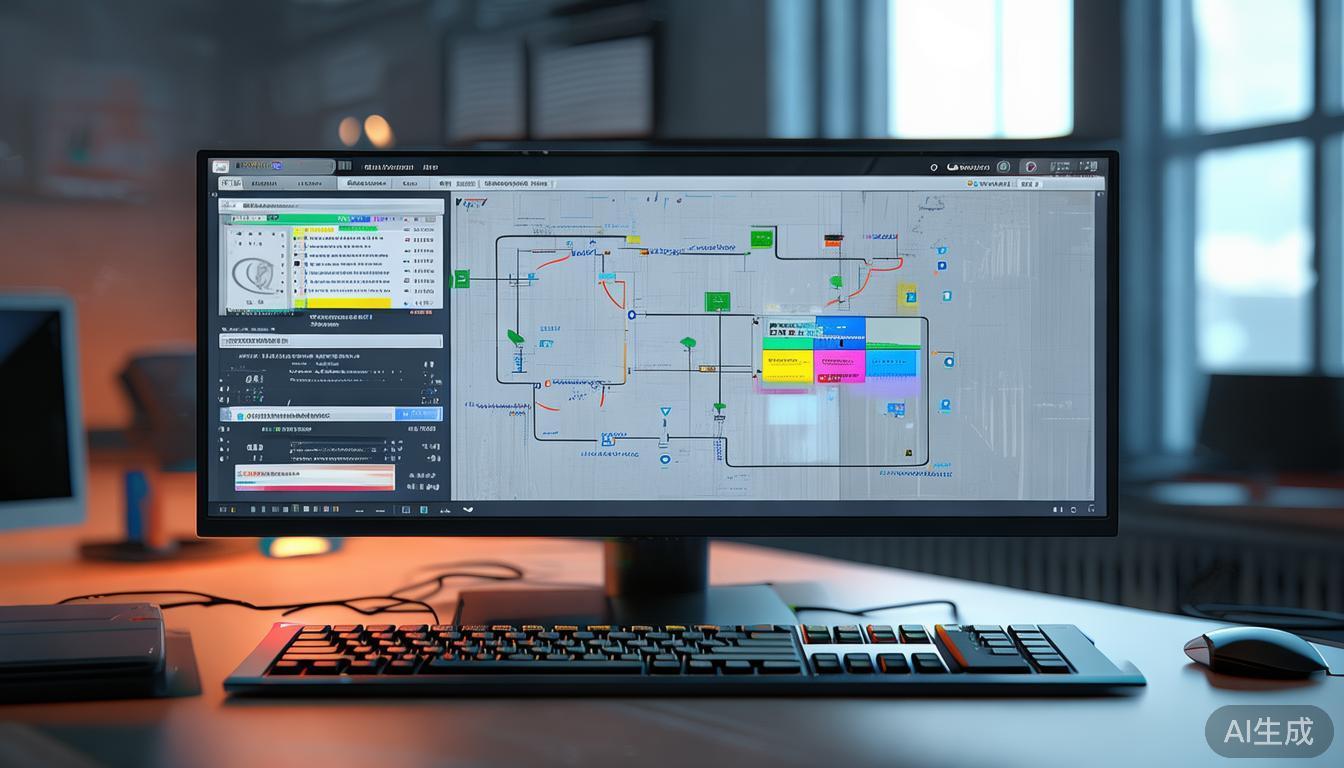Click the red gradient bar in the lower-left panel

pos(314,478)
